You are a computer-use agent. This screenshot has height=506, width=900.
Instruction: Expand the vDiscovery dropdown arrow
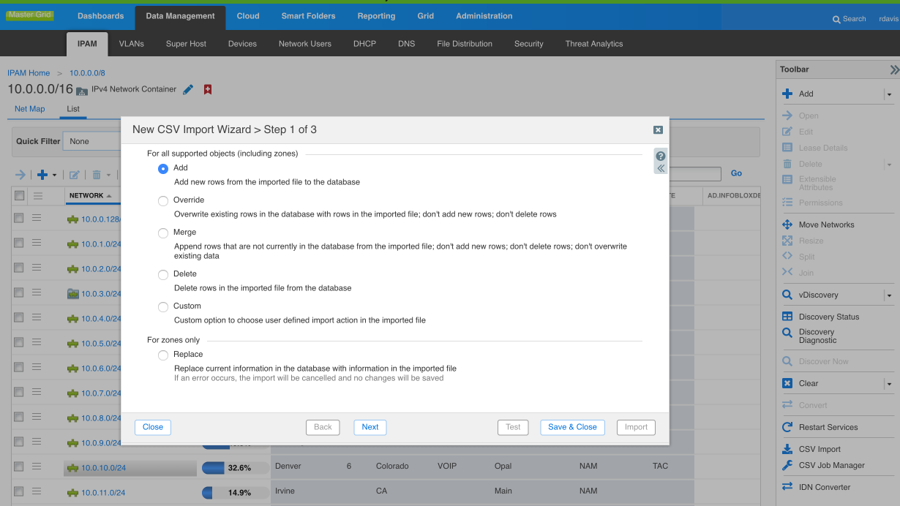tap(888, 295)
